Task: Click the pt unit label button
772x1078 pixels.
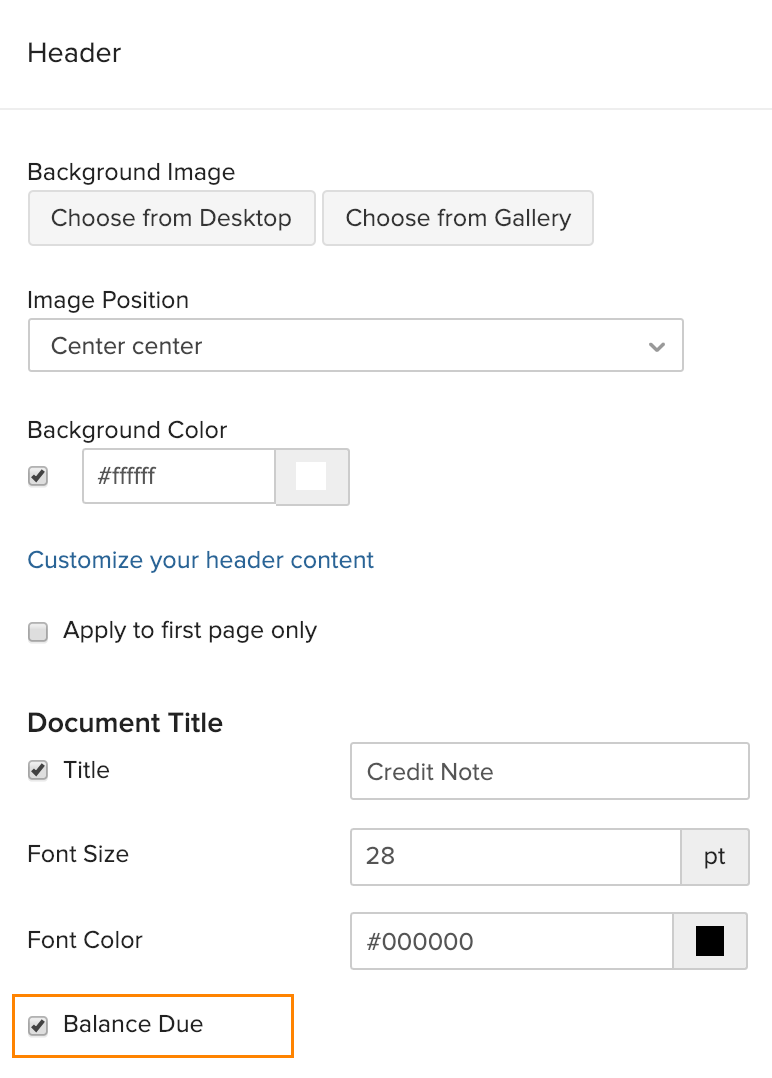Action: coord(714,857)
